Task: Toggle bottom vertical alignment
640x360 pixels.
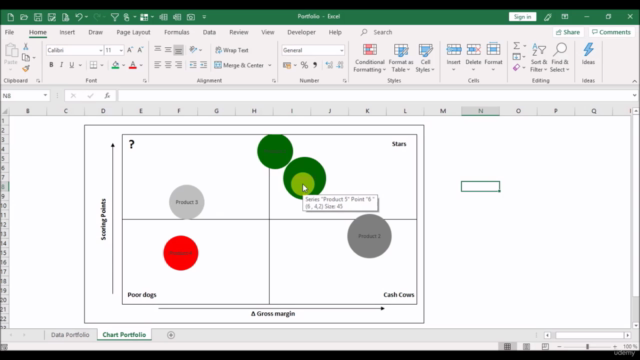Action: click(x=178, y=50)
